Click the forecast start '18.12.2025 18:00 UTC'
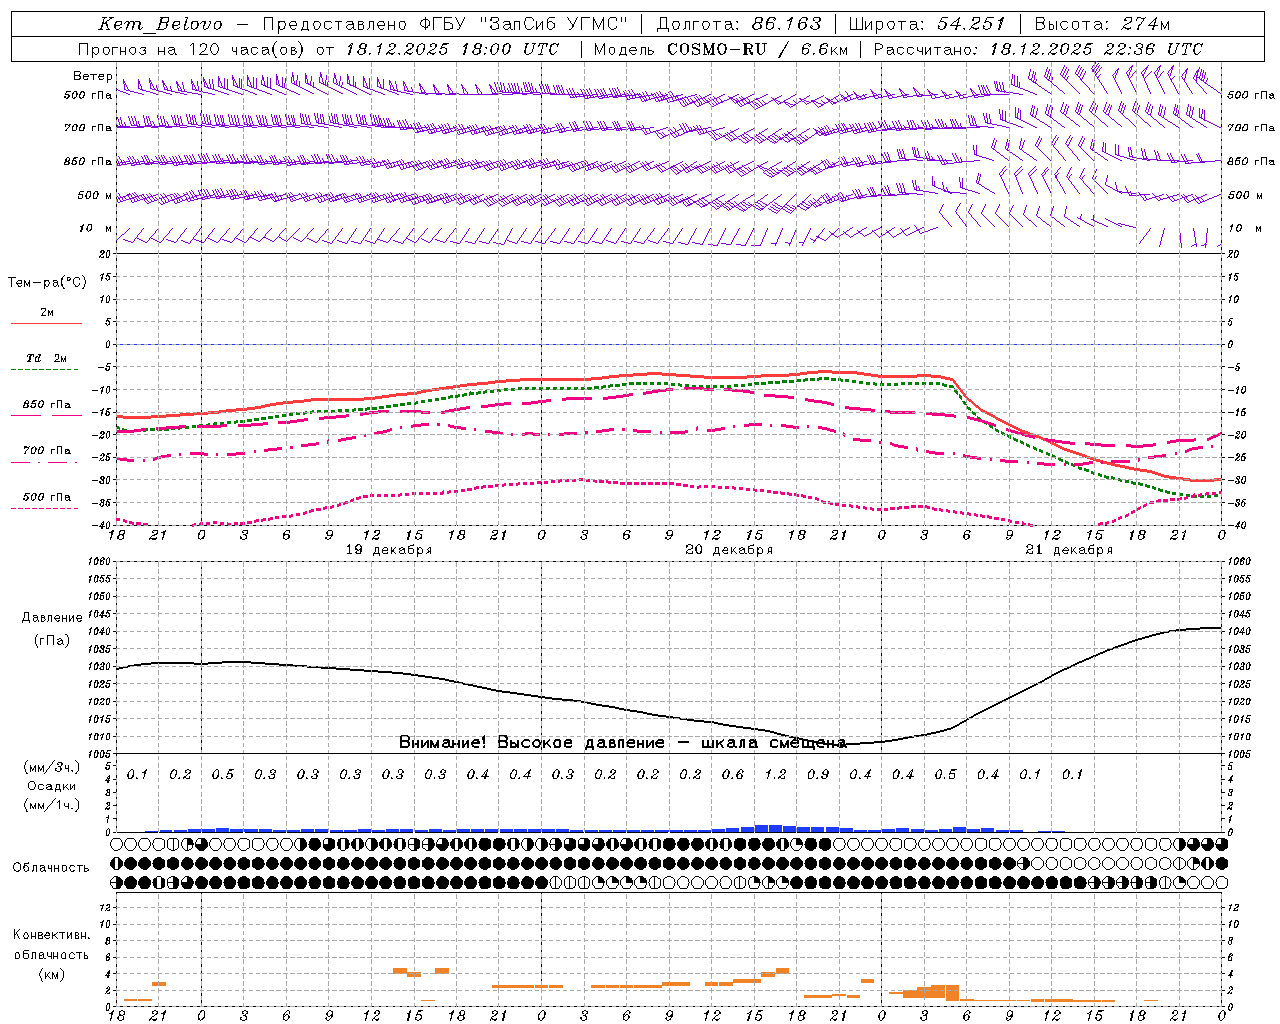The width and height of the screenshot is (1280, 1024). pyautogui.click(x=452, y=49)
